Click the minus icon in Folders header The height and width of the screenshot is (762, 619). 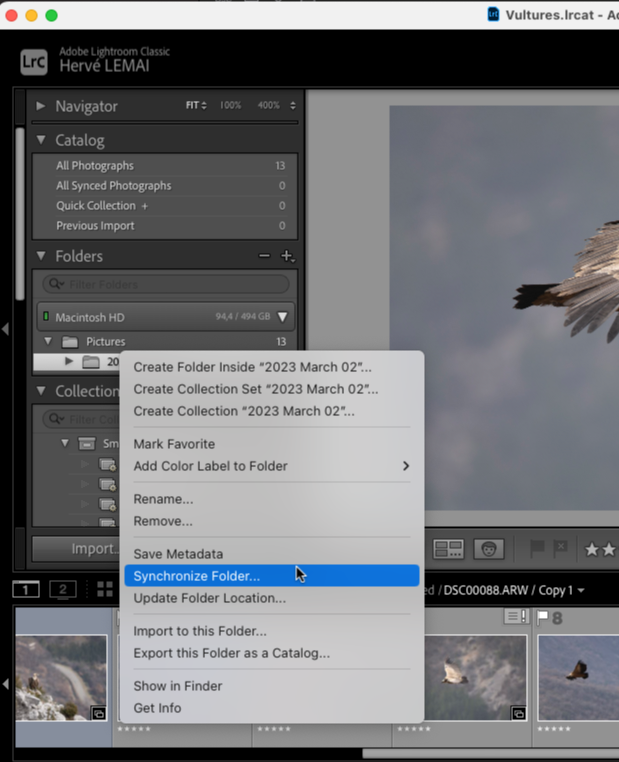pos(264,256)
